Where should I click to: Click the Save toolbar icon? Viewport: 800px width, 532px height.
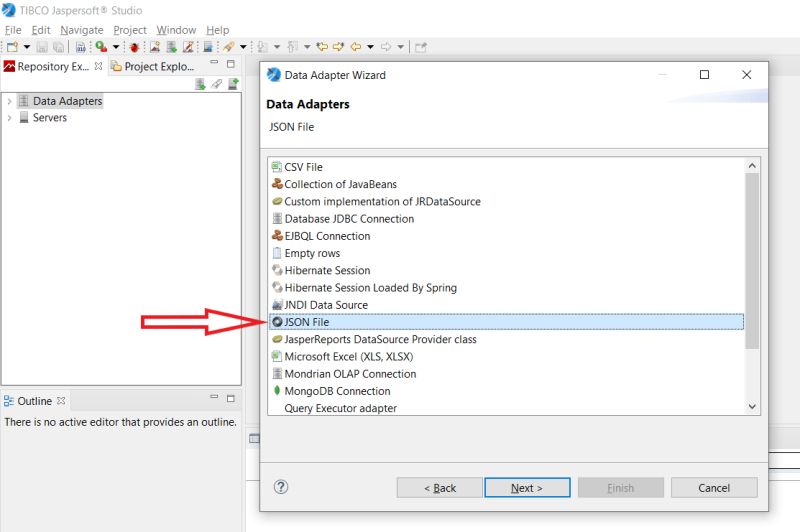(42, 47)
